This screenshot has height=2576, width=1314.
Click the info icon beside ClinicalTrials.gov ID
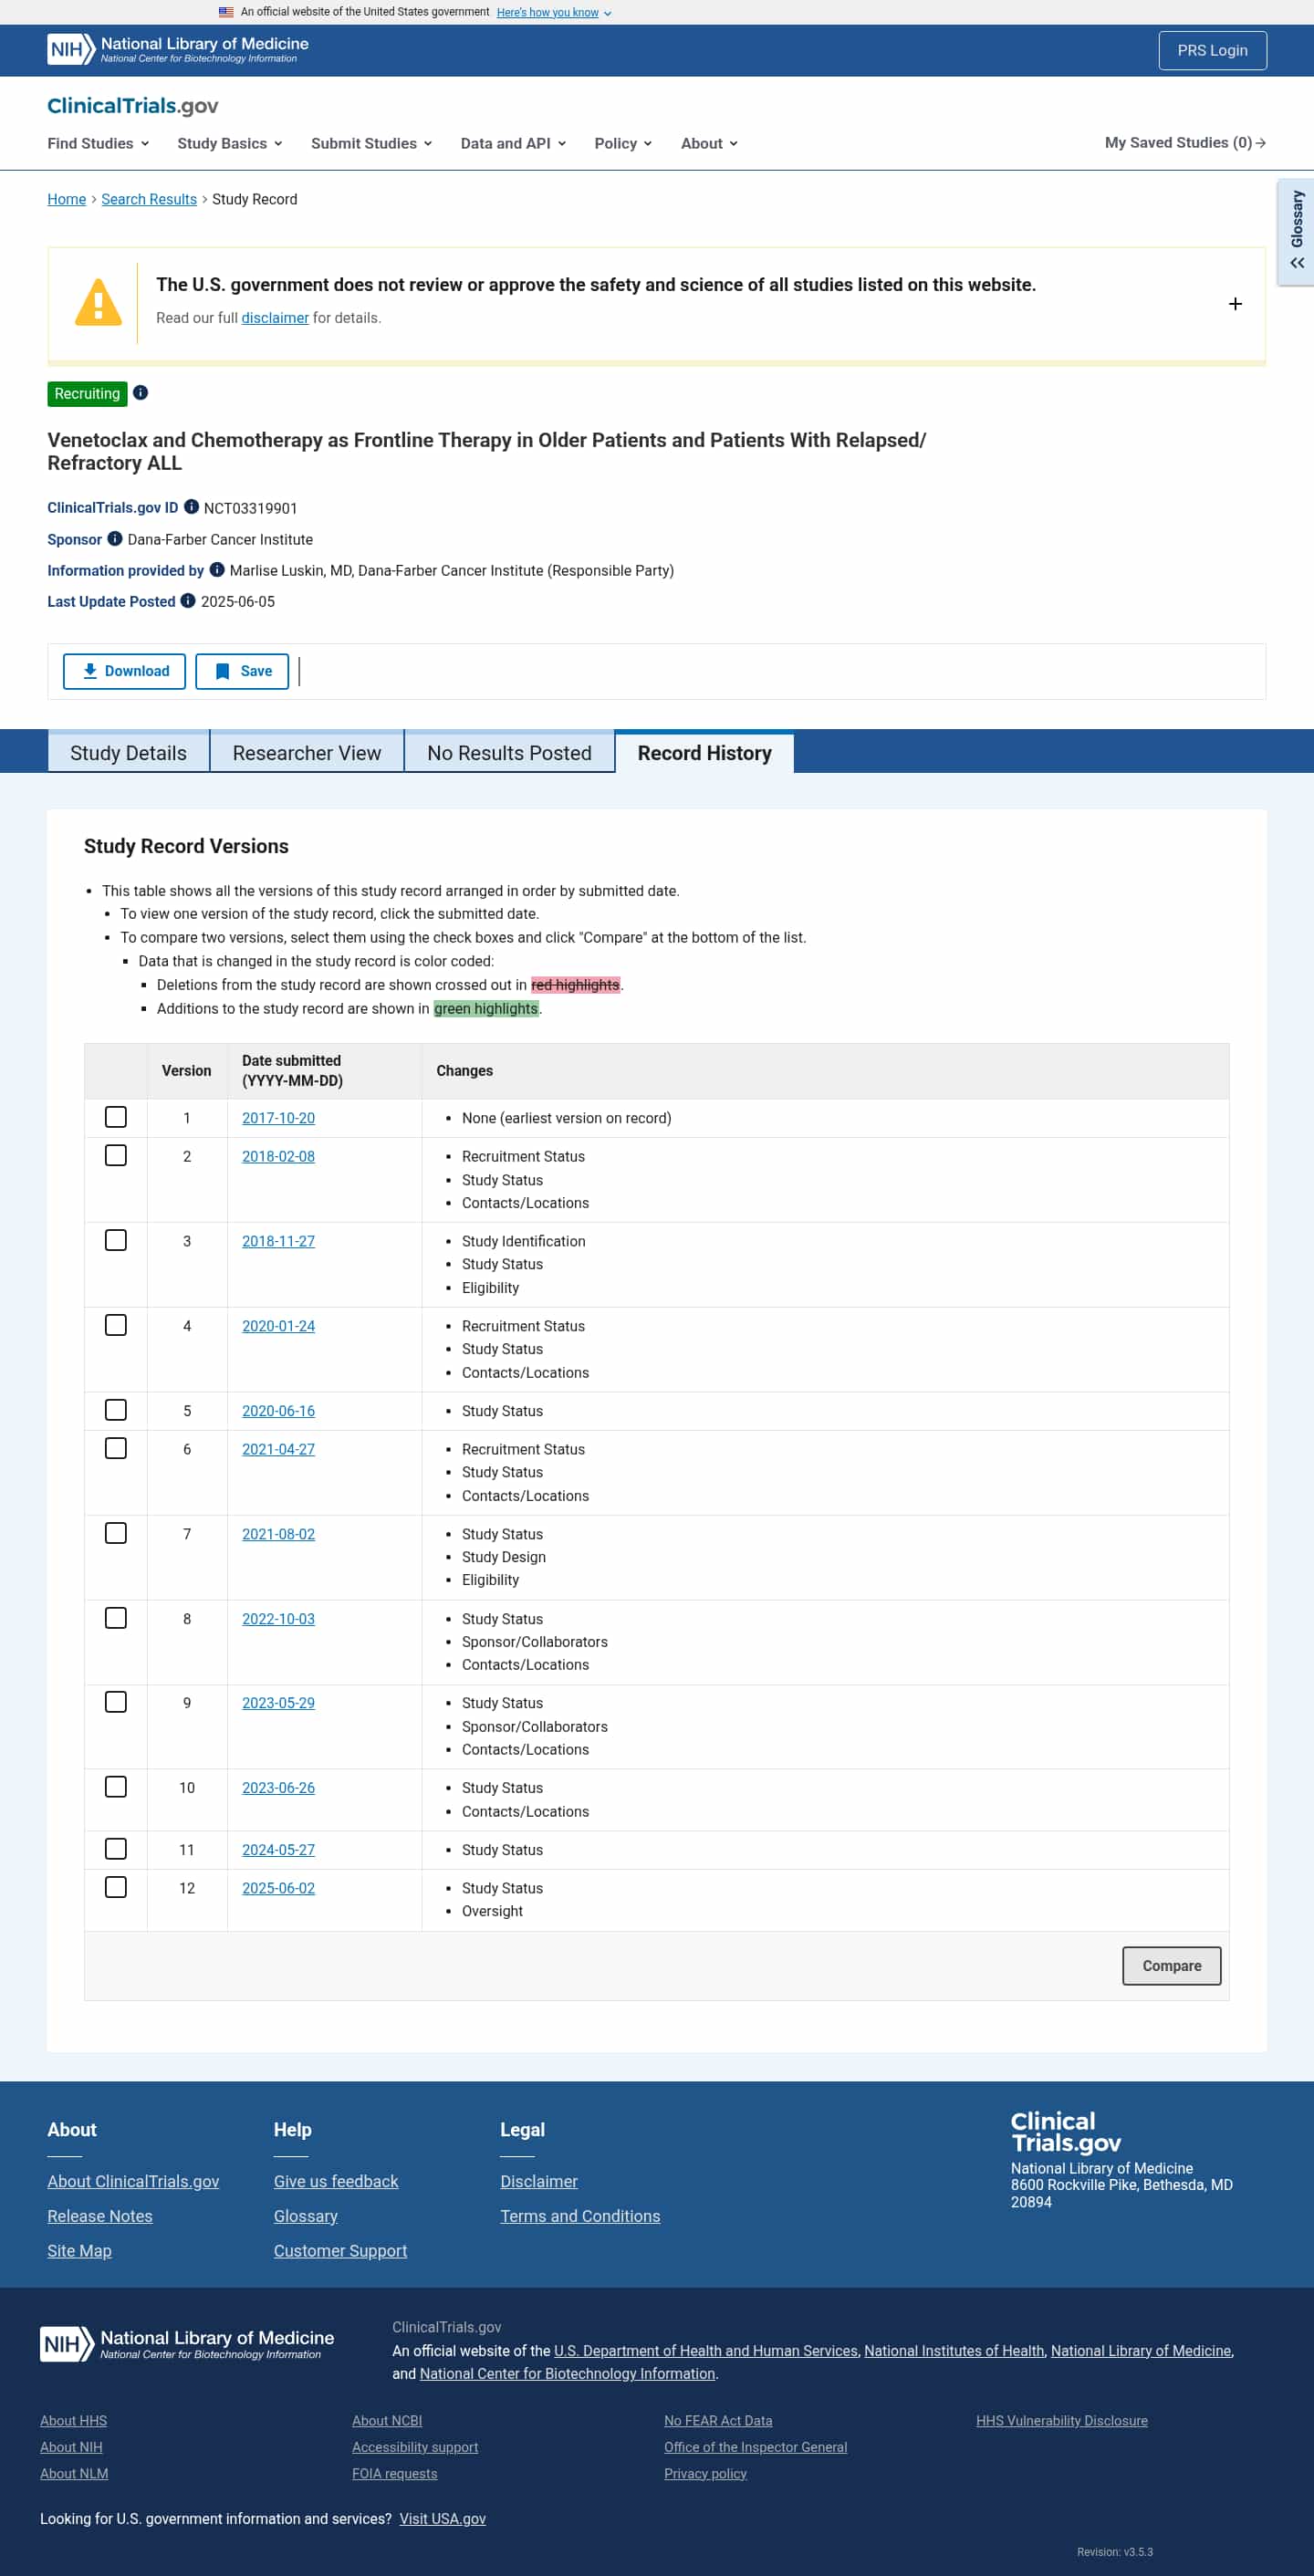tap(192, 507)
